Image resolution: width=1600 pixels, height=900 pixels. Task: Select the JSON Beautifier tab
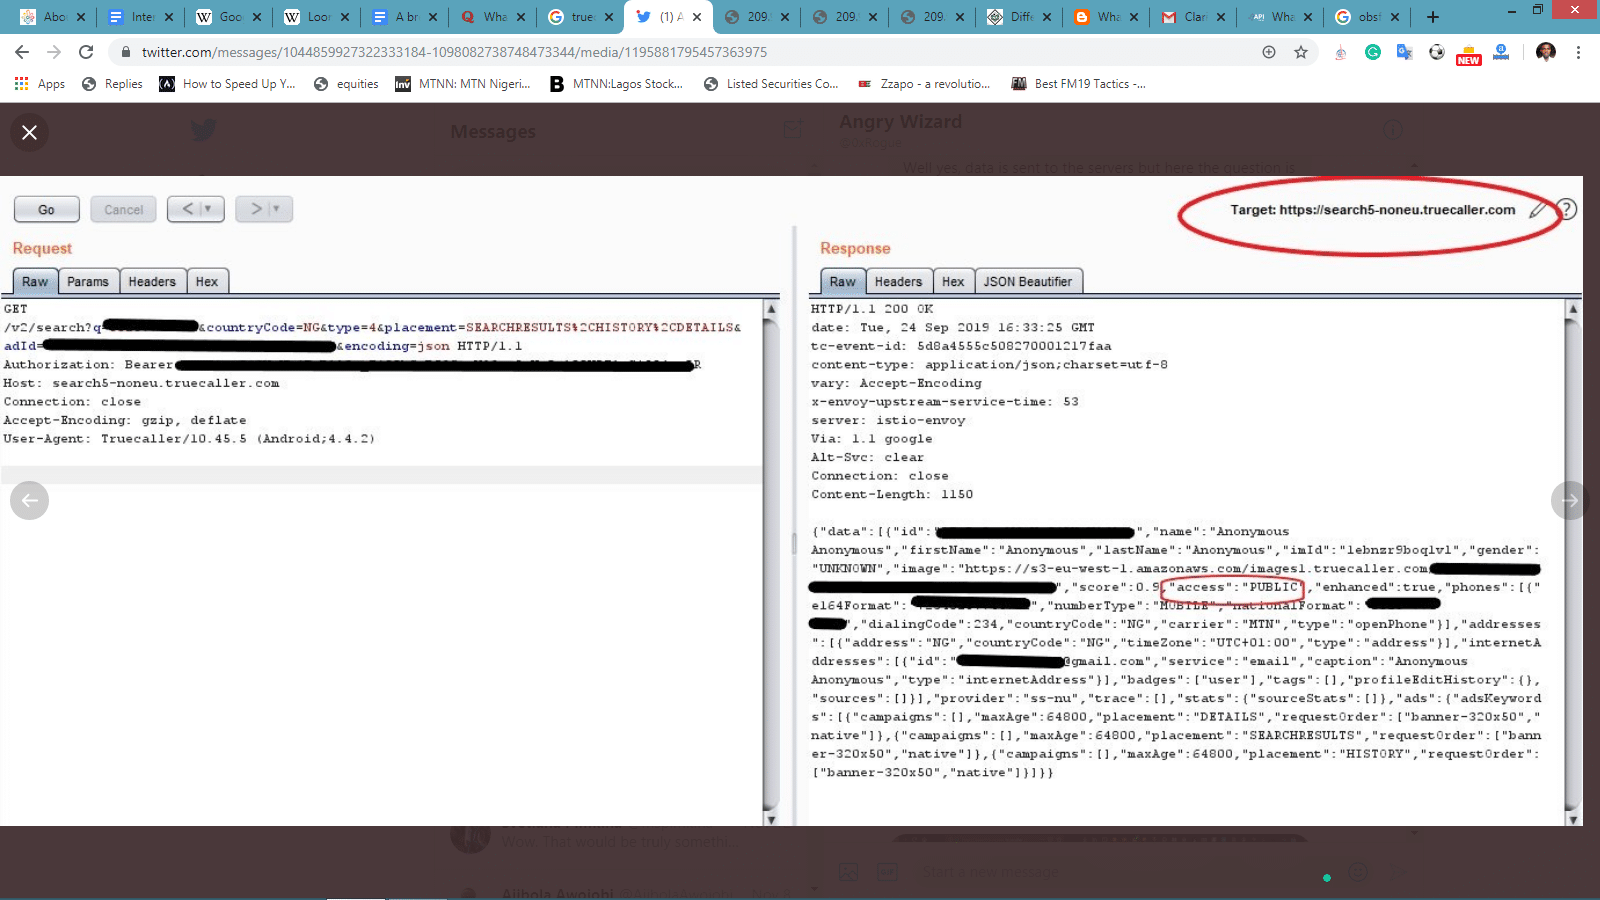coord(1028,282)
